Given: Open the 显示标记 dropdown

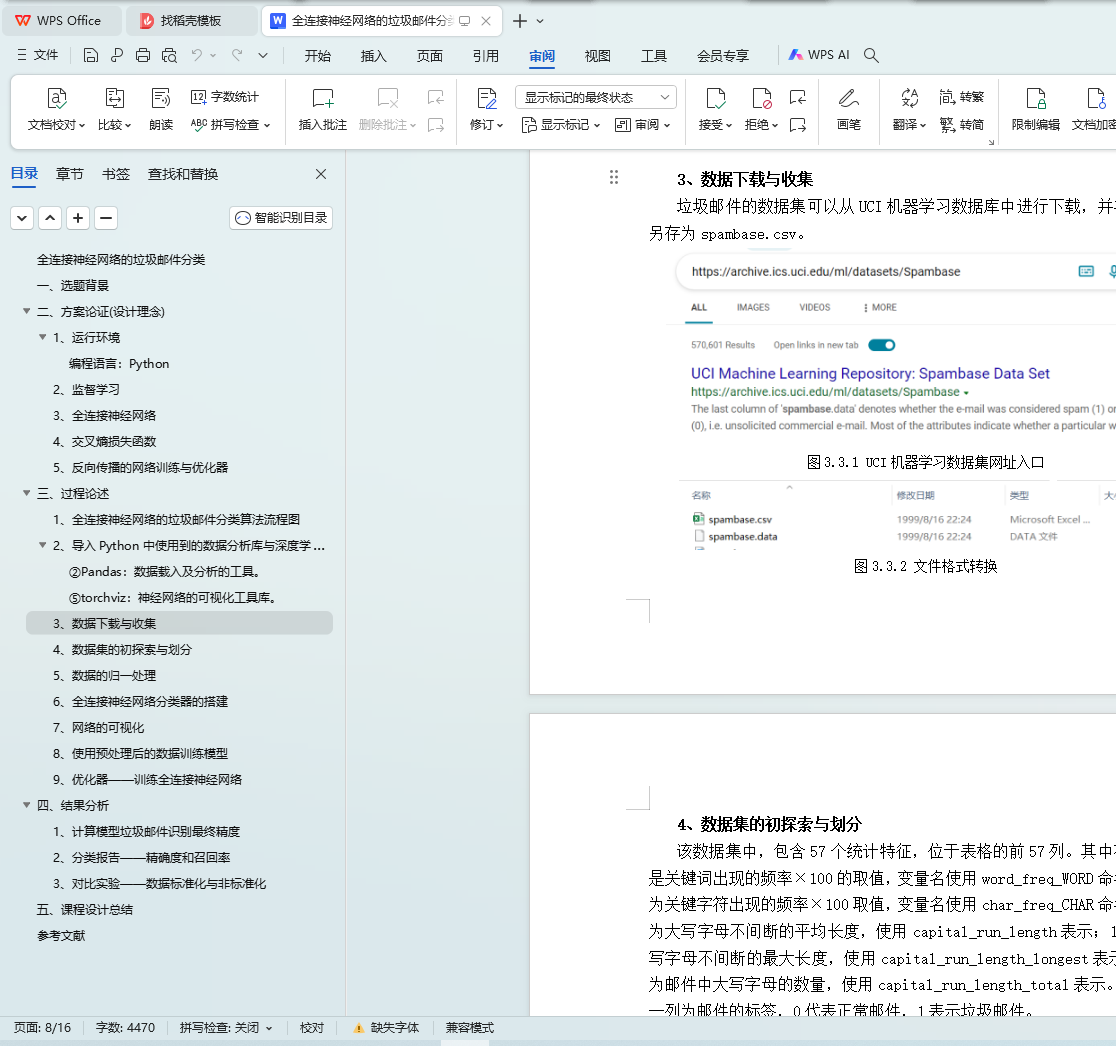Looking at the screenshot, I should pos(561,125).
